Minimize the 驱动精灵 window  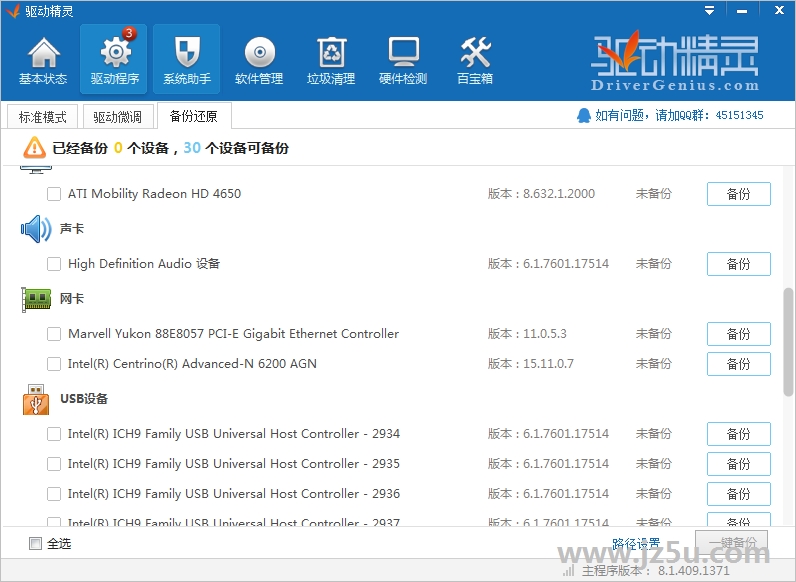(x=742, y=11)
